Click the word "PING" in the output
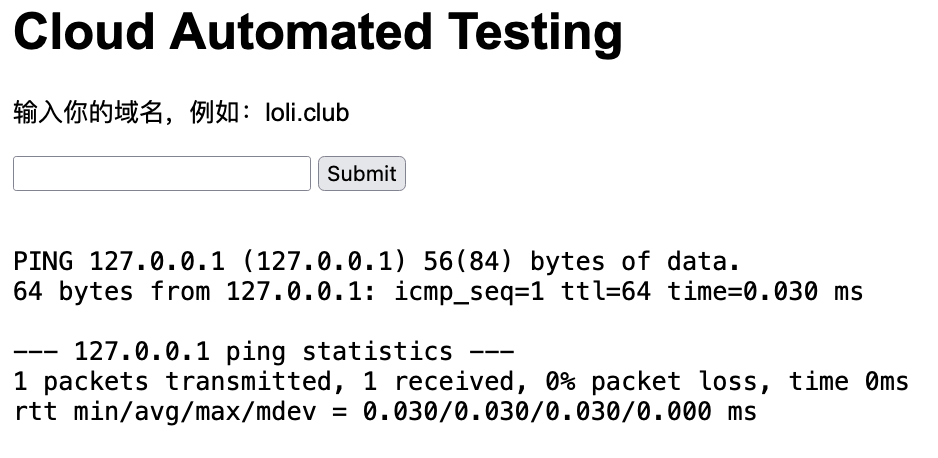The width and height of the screenshot is (938, 458). (x=43, y=262)
